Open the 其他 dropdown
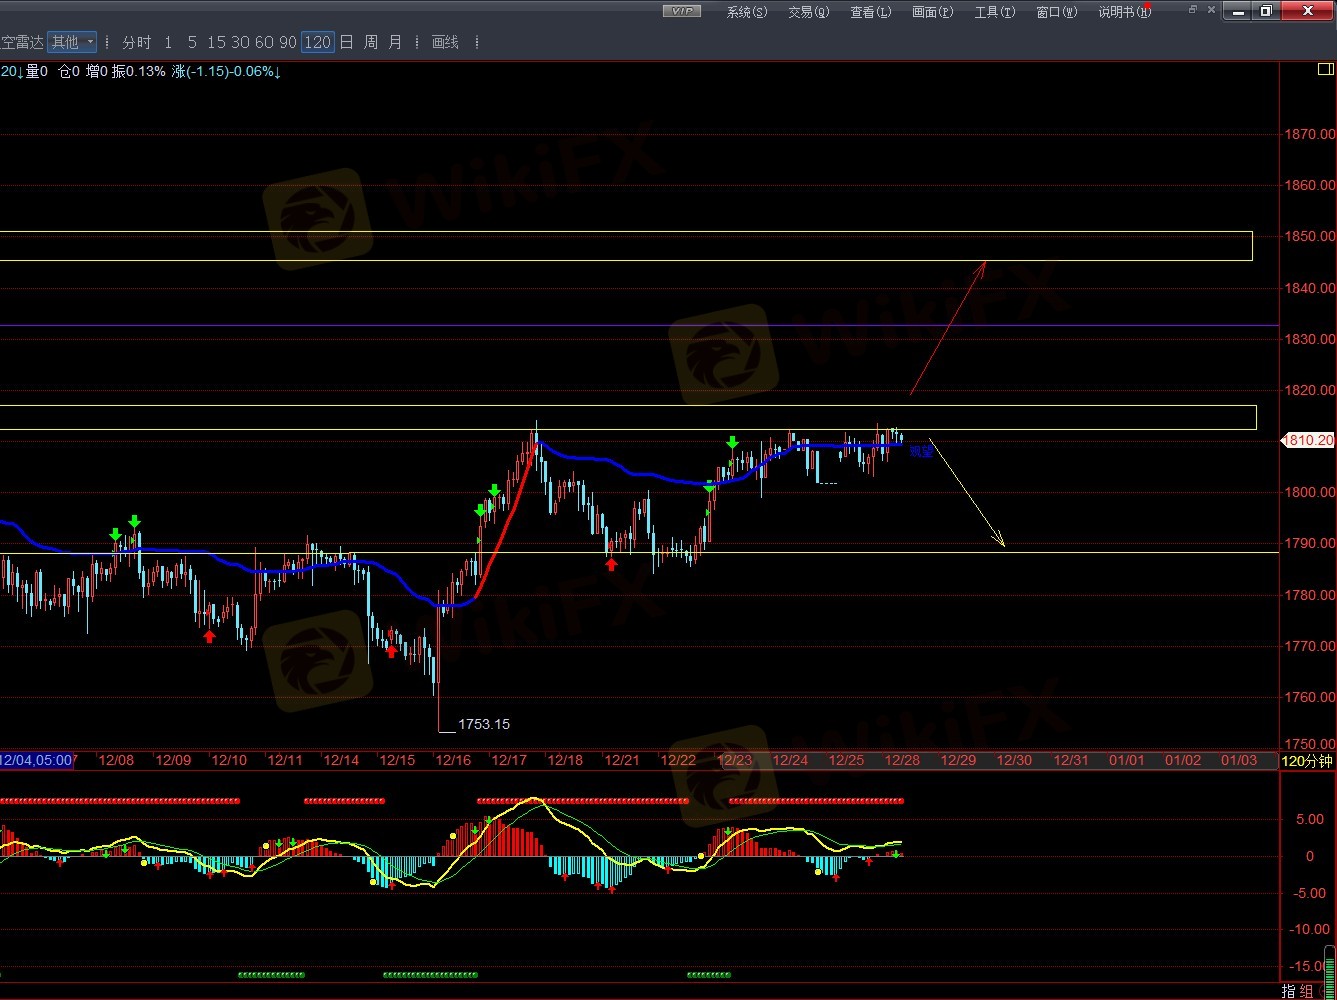The height and width of the screenshot is (1000, 1337). (x=72, y=42)
